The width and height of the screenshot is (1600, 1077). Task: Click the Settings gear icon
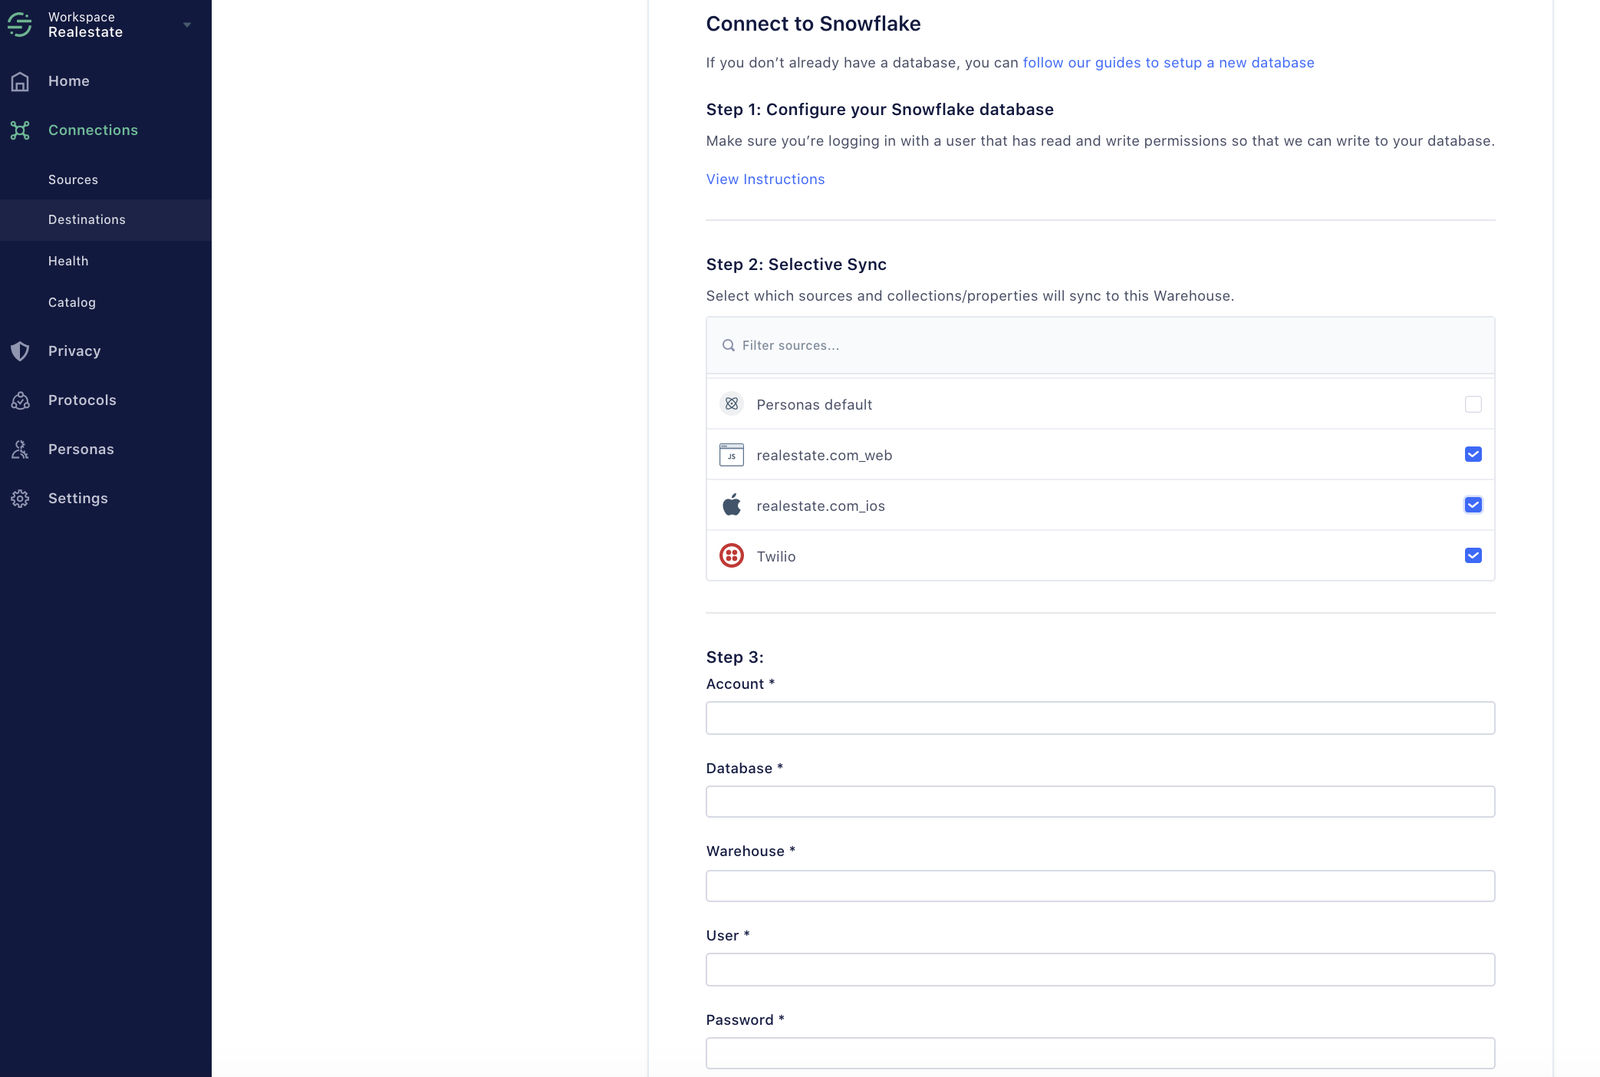(20, 498)
